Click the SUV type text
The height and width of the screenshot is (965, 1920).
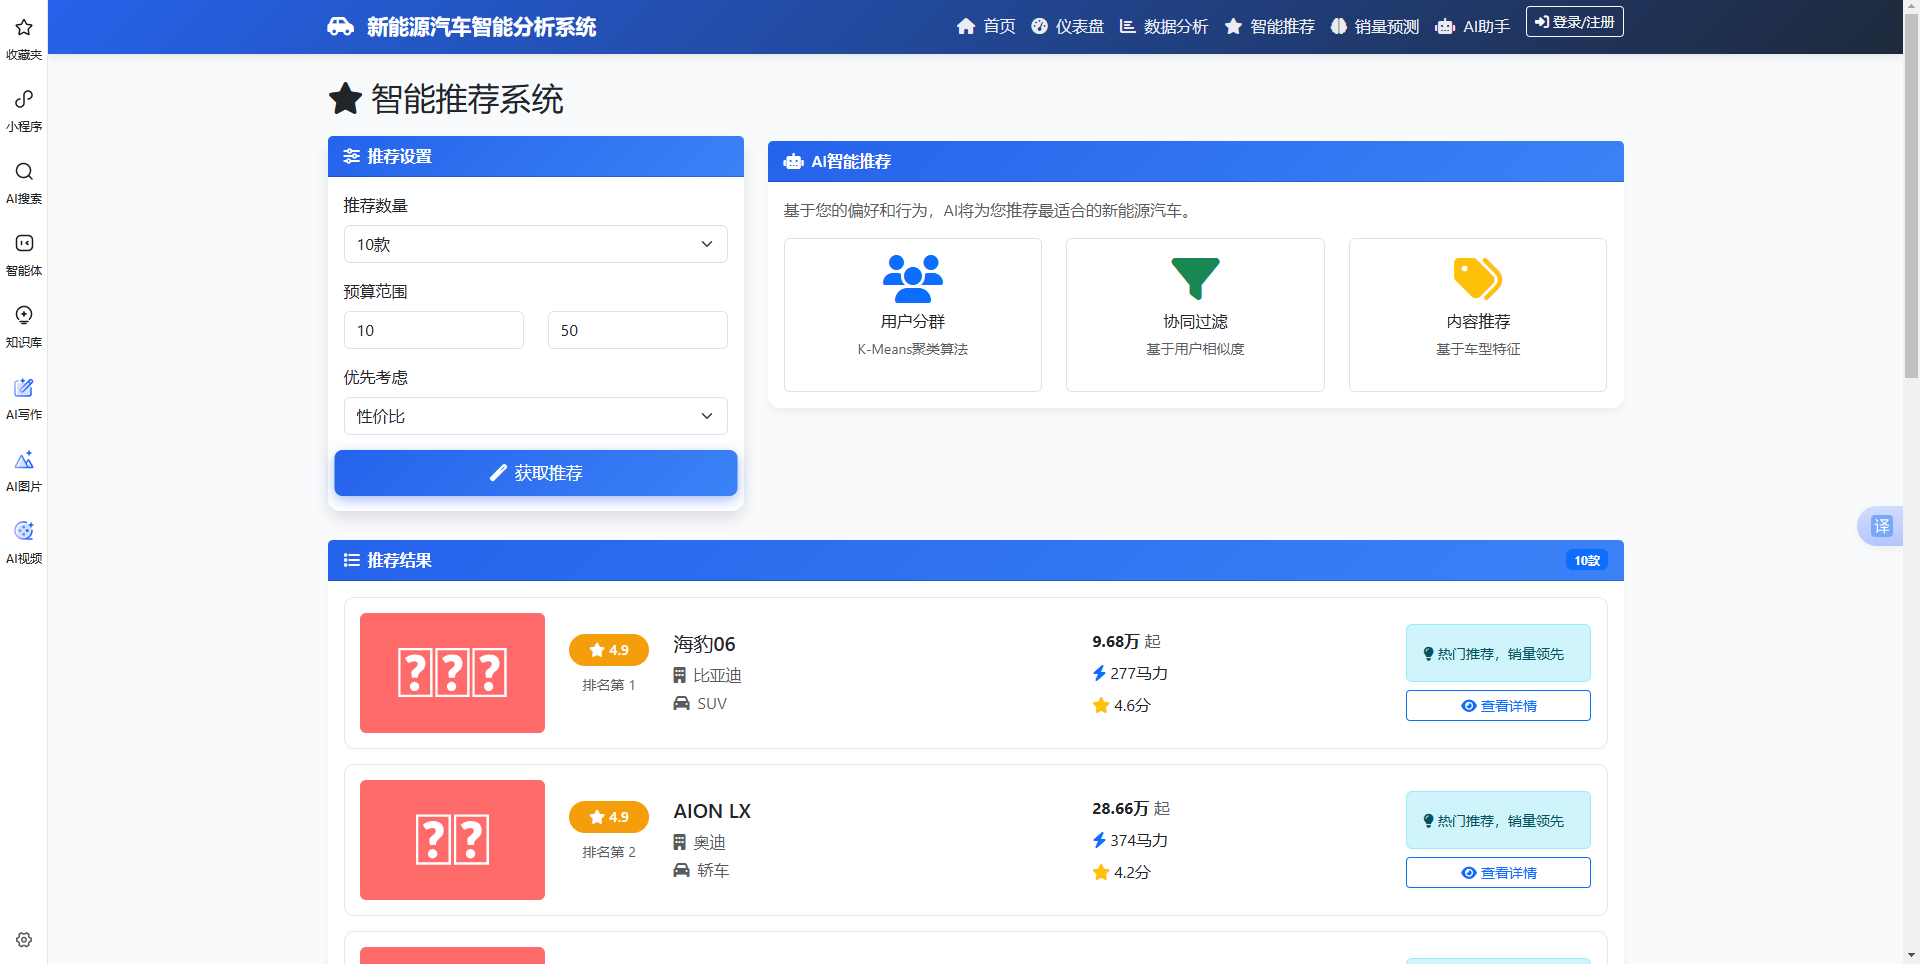click(x=712, y=704)
